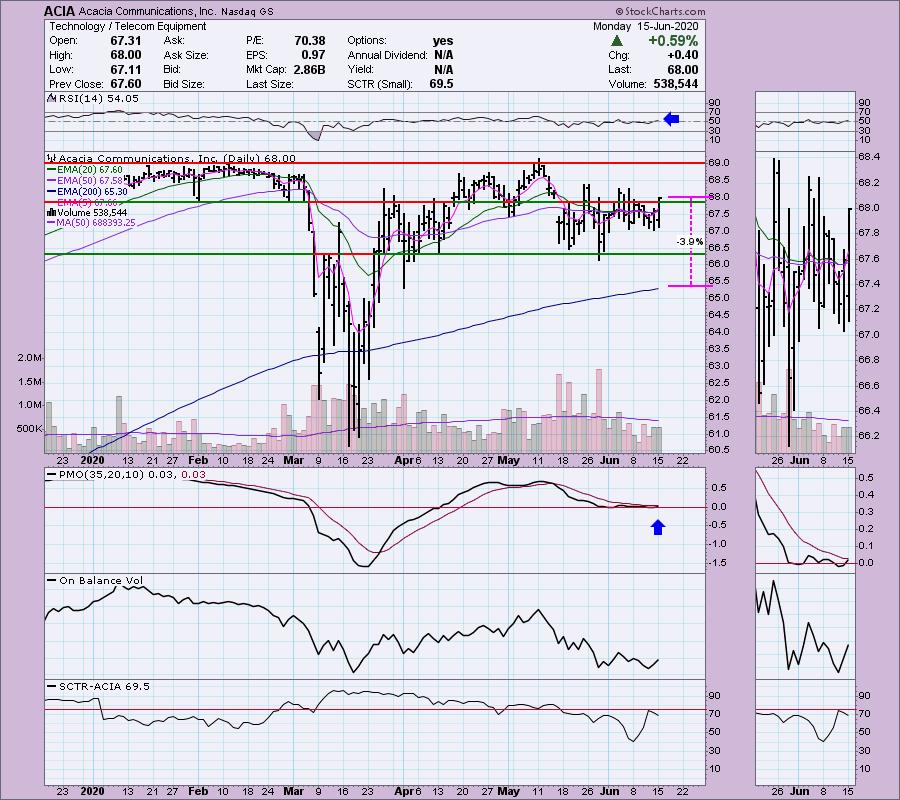Click the -1.5 label on the PMO axis
Viewport: 900px width, 800px height.
pos(718,563)
